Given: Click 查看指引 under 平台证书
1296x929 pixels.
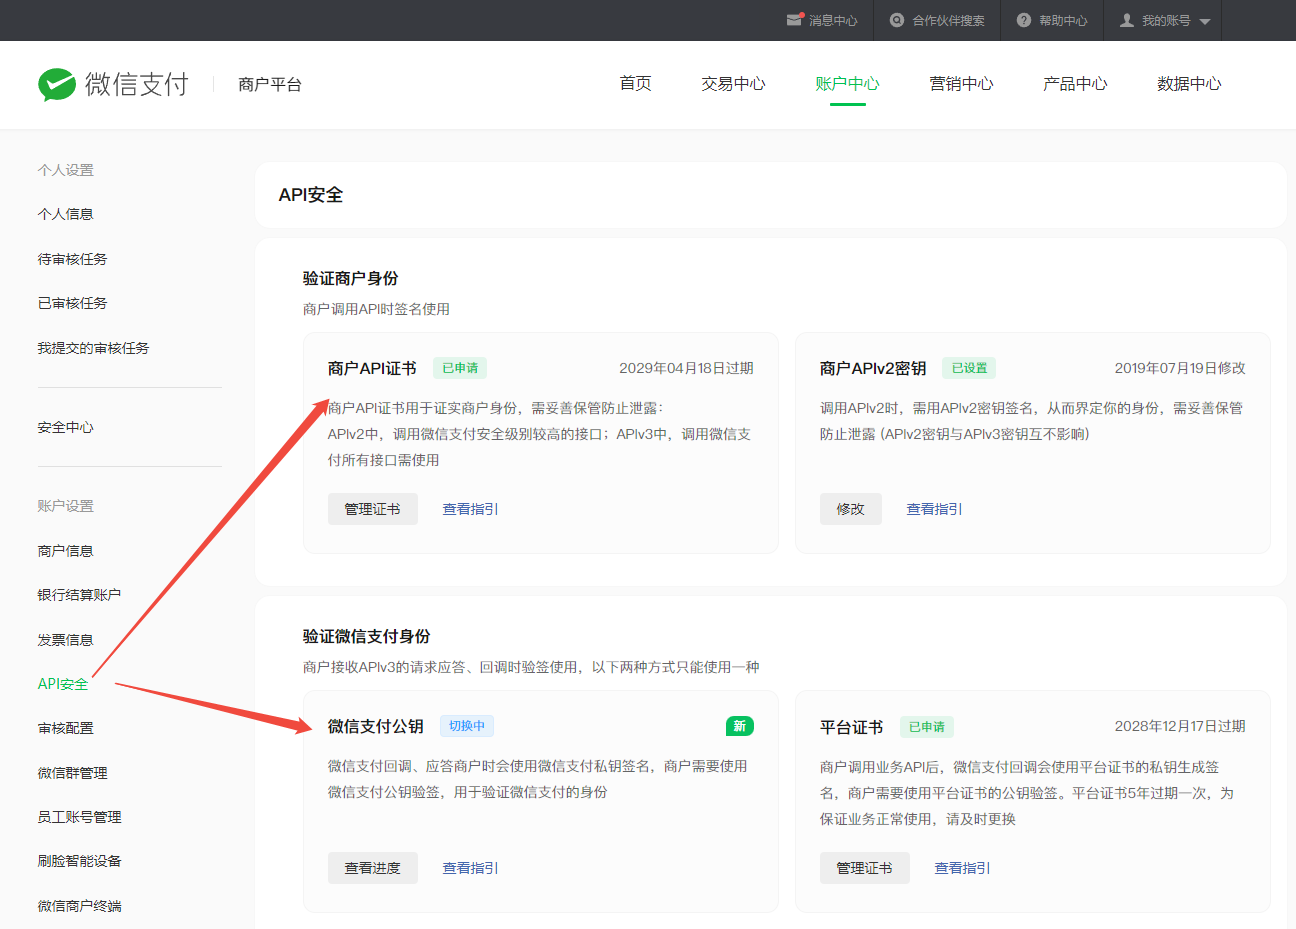Looking at the screenshot, I should [963, 868].
